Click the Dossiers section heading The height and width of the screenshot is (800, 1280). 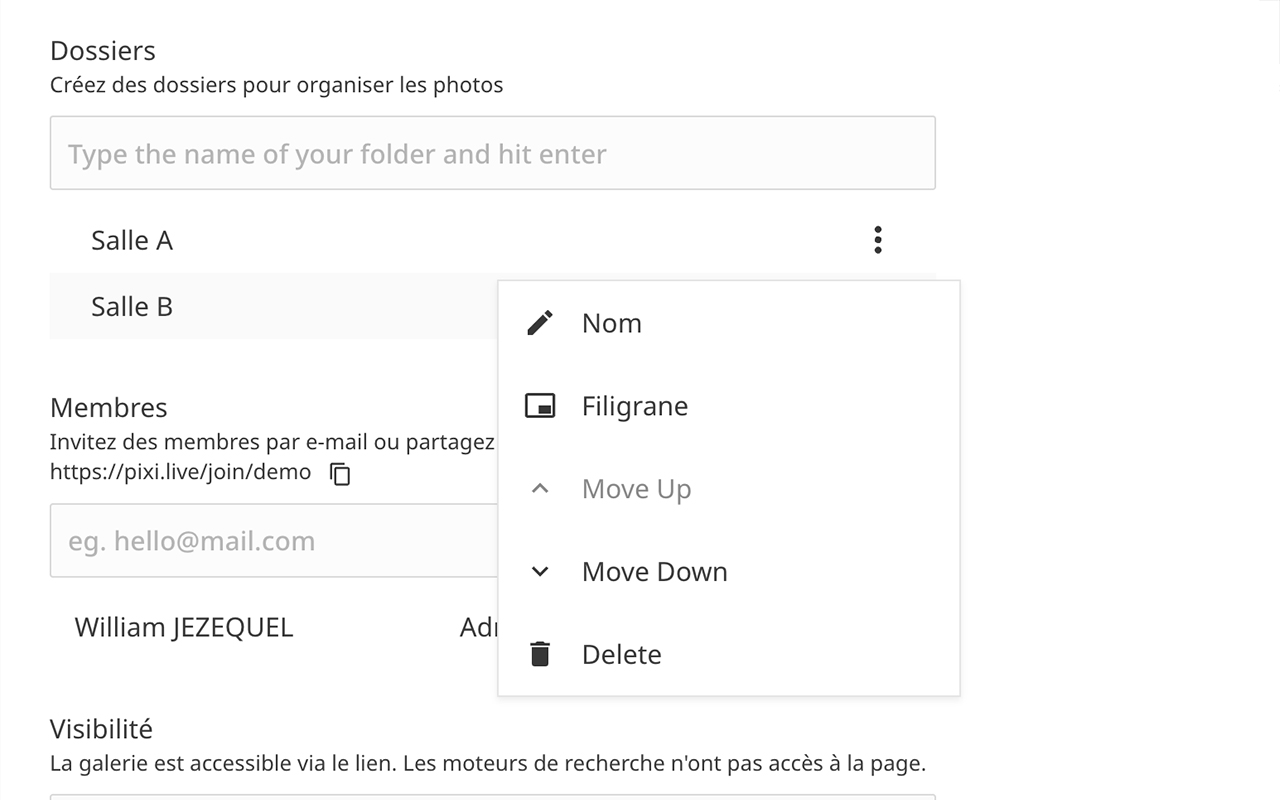click(103, 50)
